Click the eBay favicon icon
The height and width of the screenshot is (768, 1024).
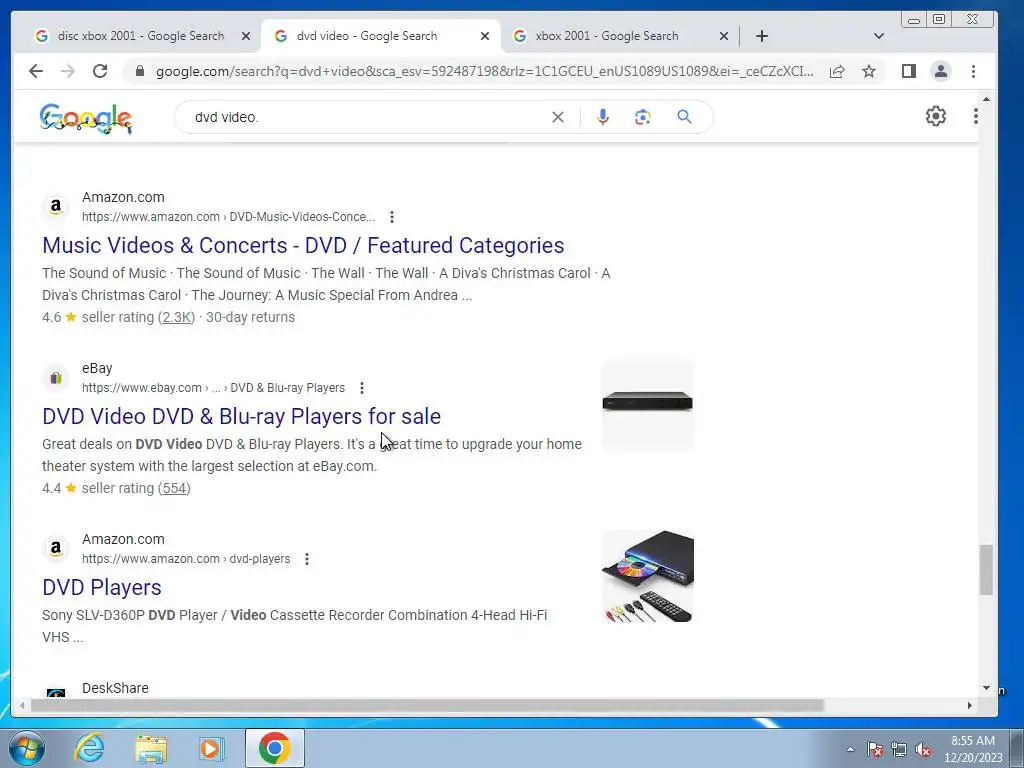pyautogui.click(x=56, y=378)
